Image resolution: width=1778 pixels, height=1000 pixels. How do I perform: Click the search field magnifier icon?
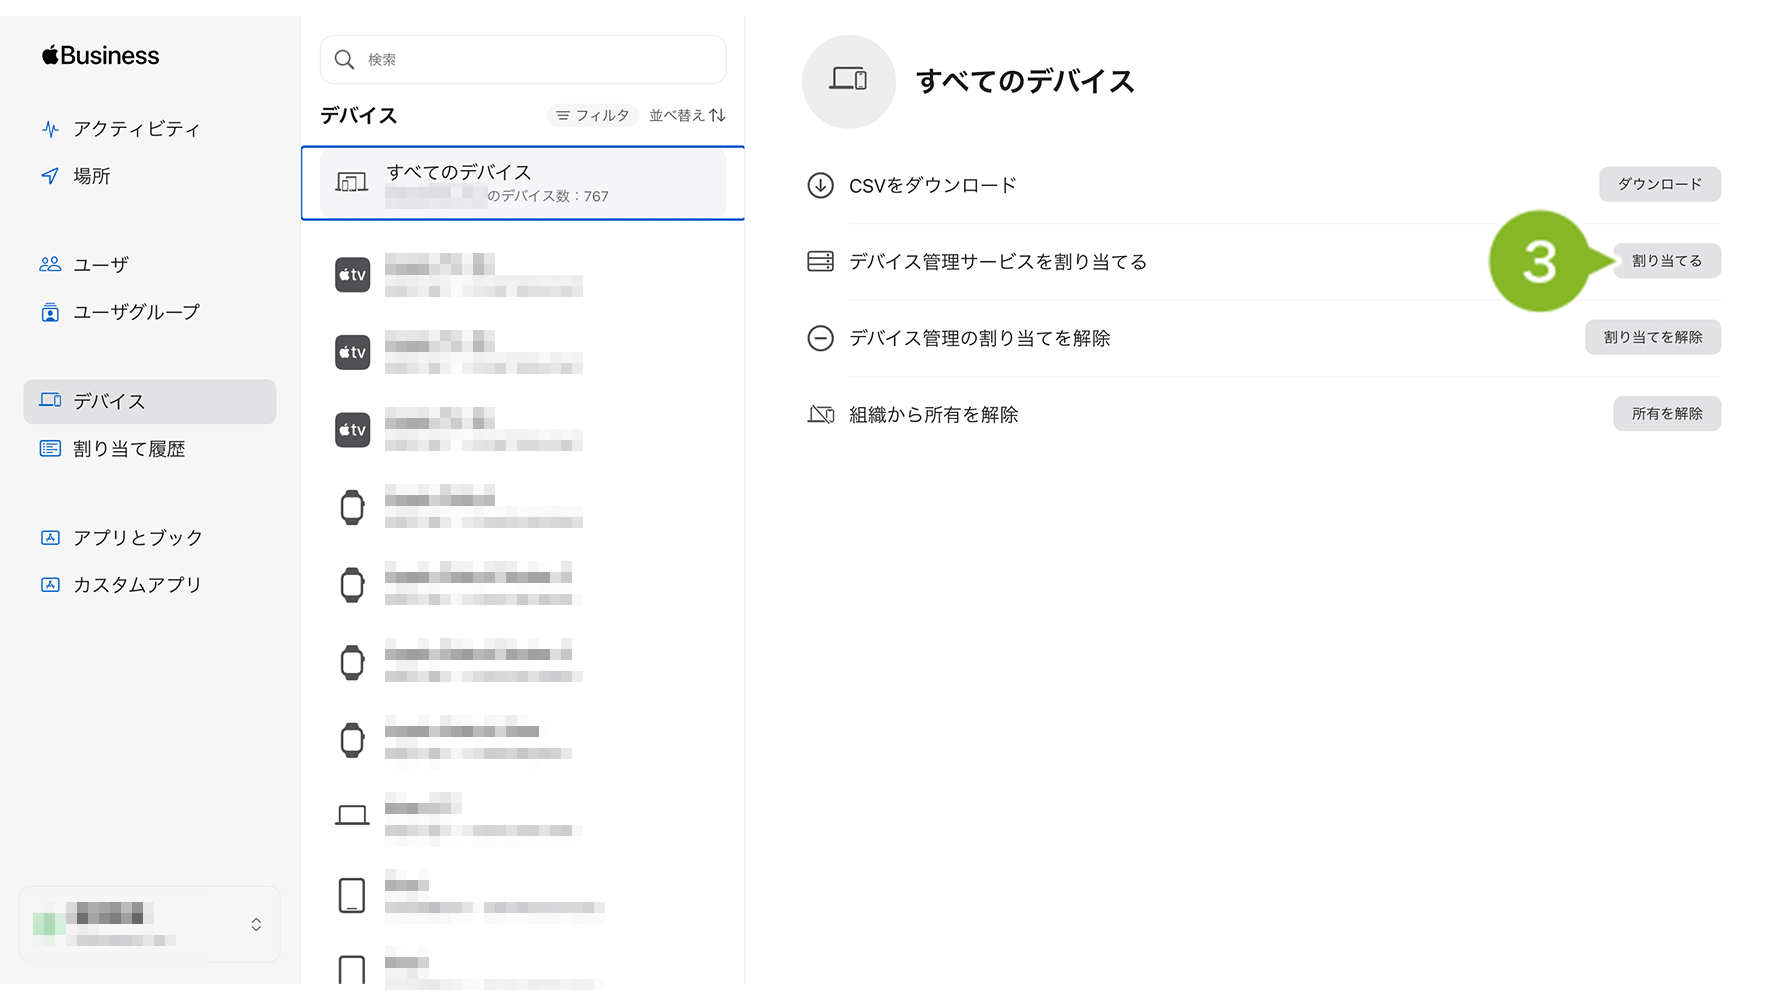point(344,60)
